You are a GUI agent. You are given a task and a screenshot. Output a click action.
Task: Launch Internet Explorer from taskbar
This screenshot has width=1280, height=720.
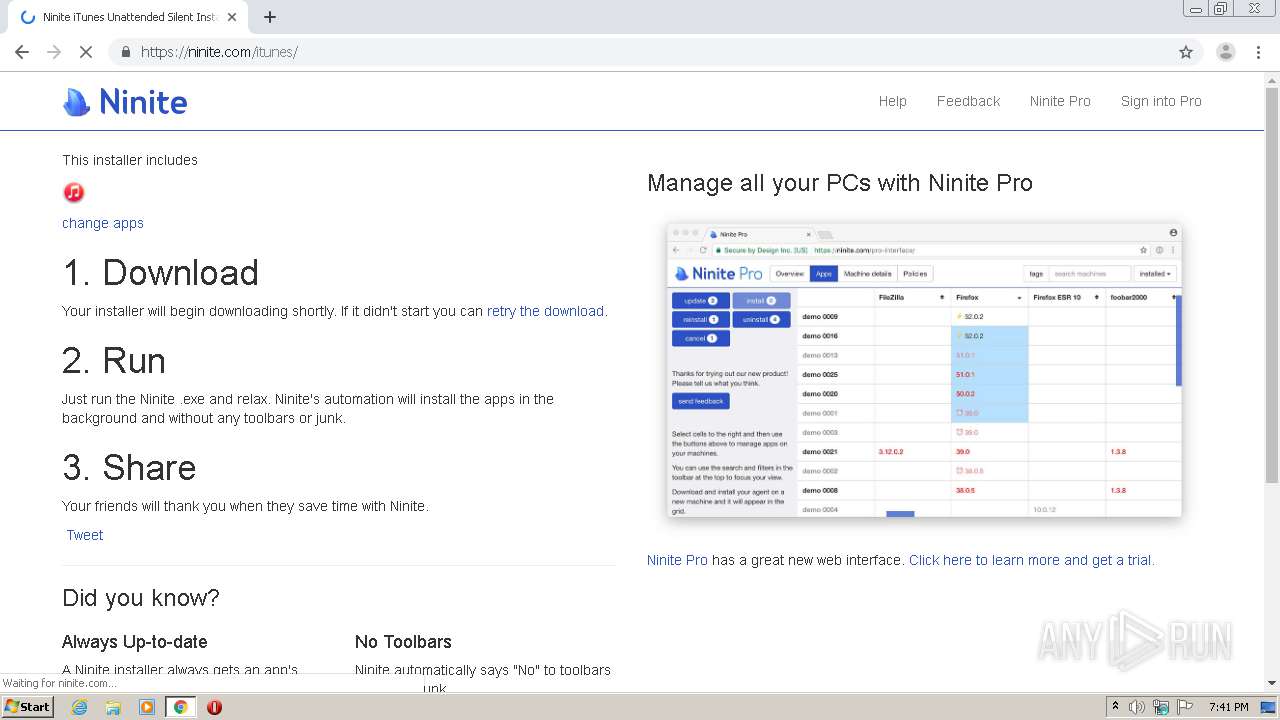pos(80,707)
